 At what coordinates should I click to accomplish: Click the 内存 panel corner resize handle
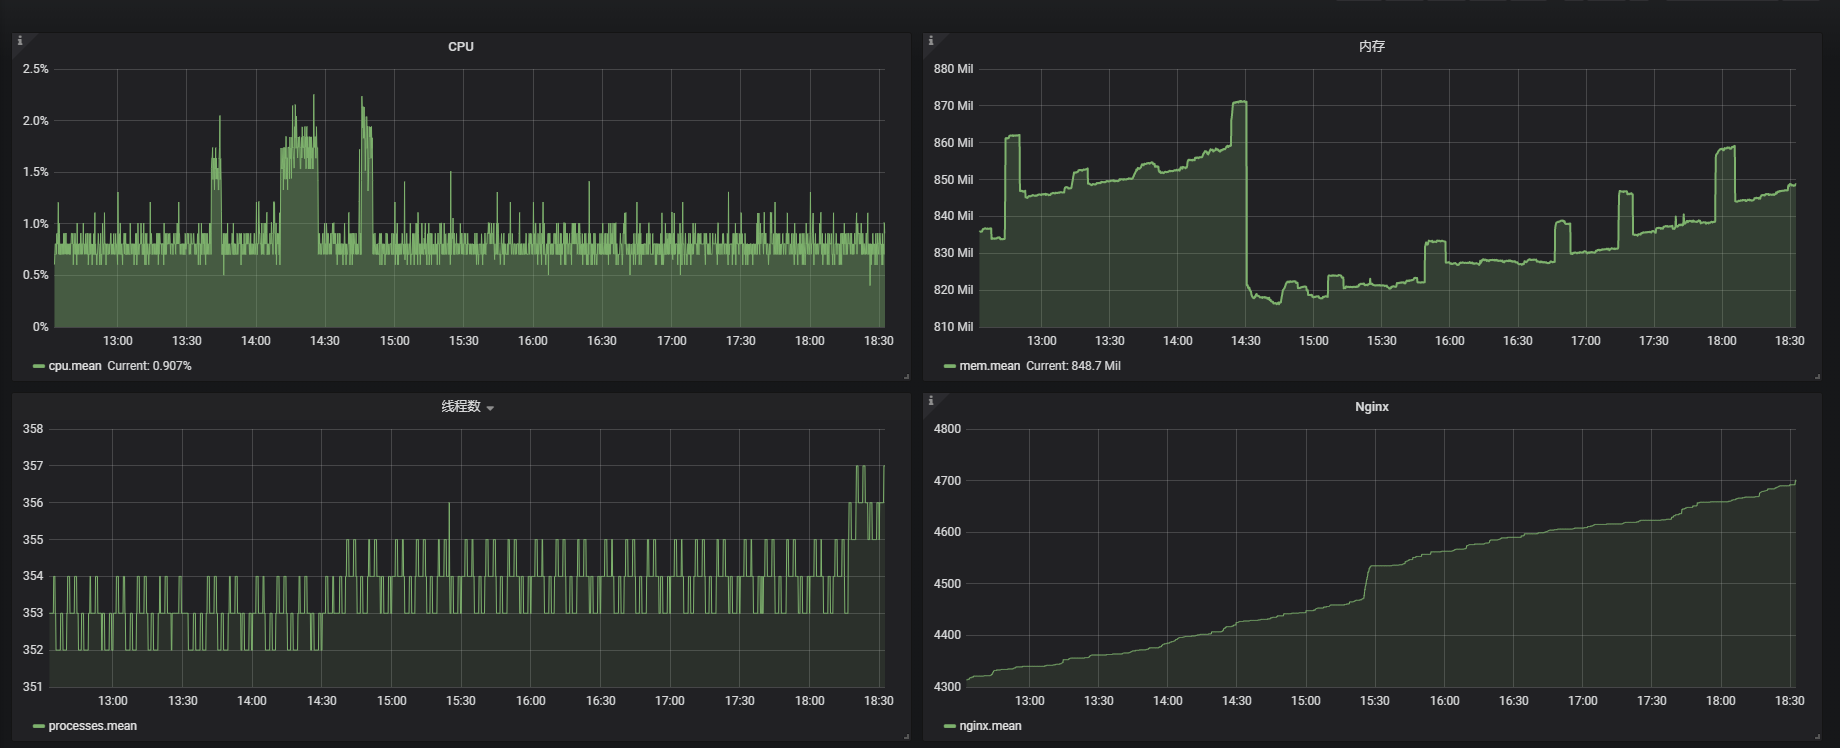(x=1817, y=376)
